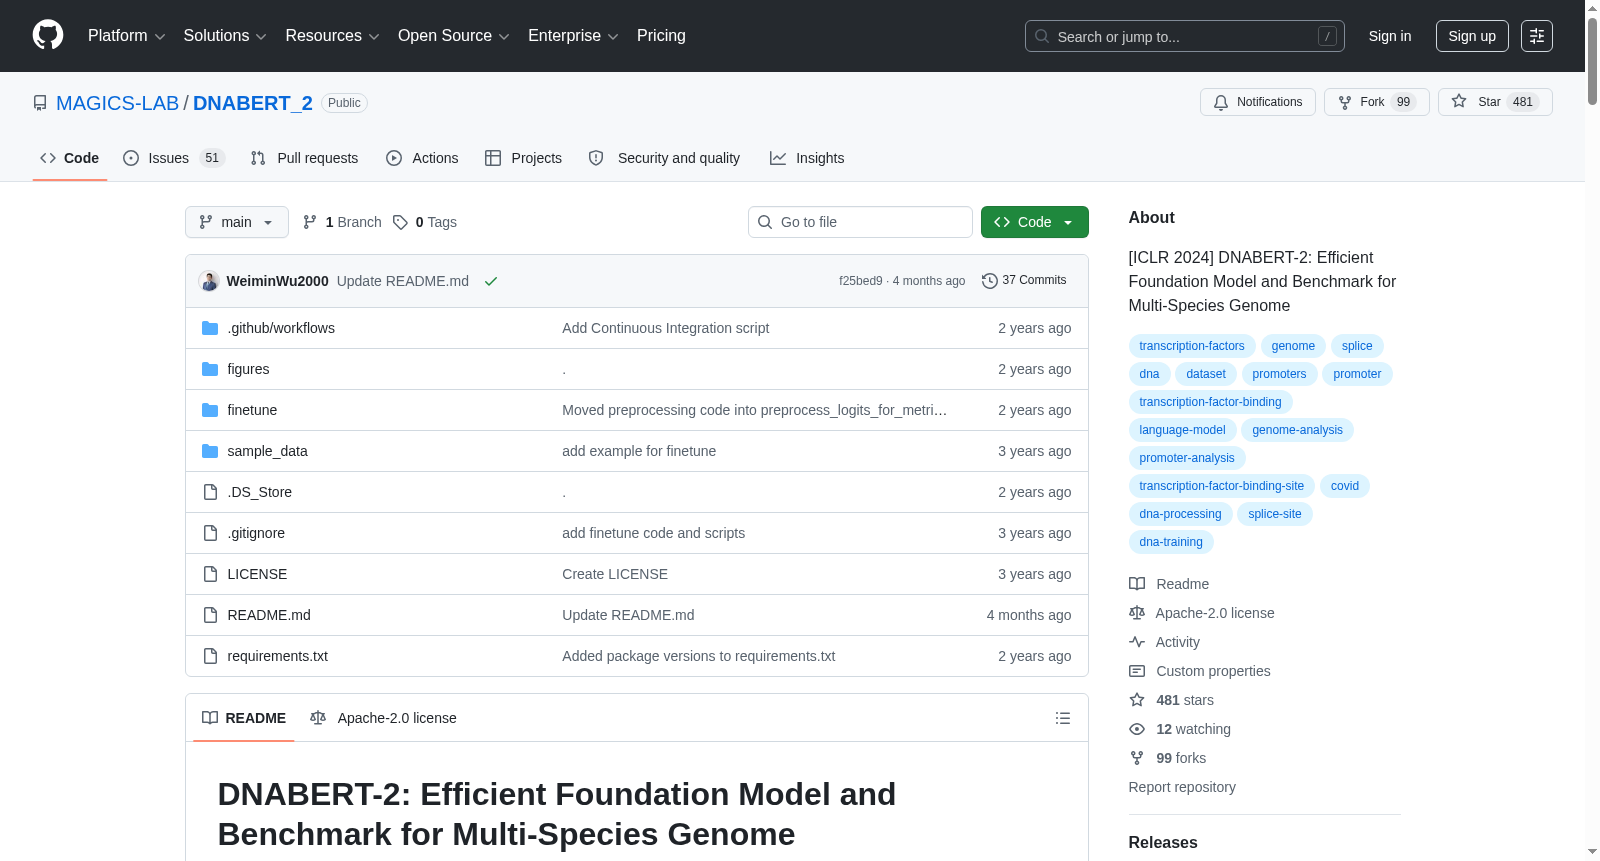Screen dimensions: 1600x861
Task: Open the MAGICS-LAB organization link
Action: click(117, 103)
